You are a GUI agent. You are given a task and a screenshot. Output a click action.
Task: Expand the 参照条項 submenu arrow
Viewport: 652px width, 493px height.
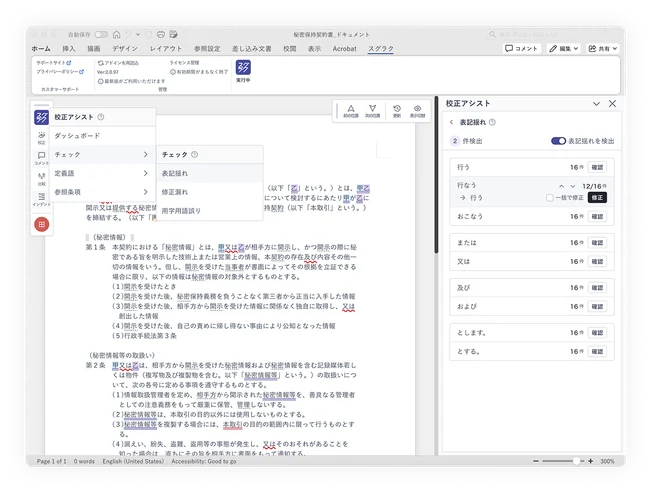(x=146, y=192)
